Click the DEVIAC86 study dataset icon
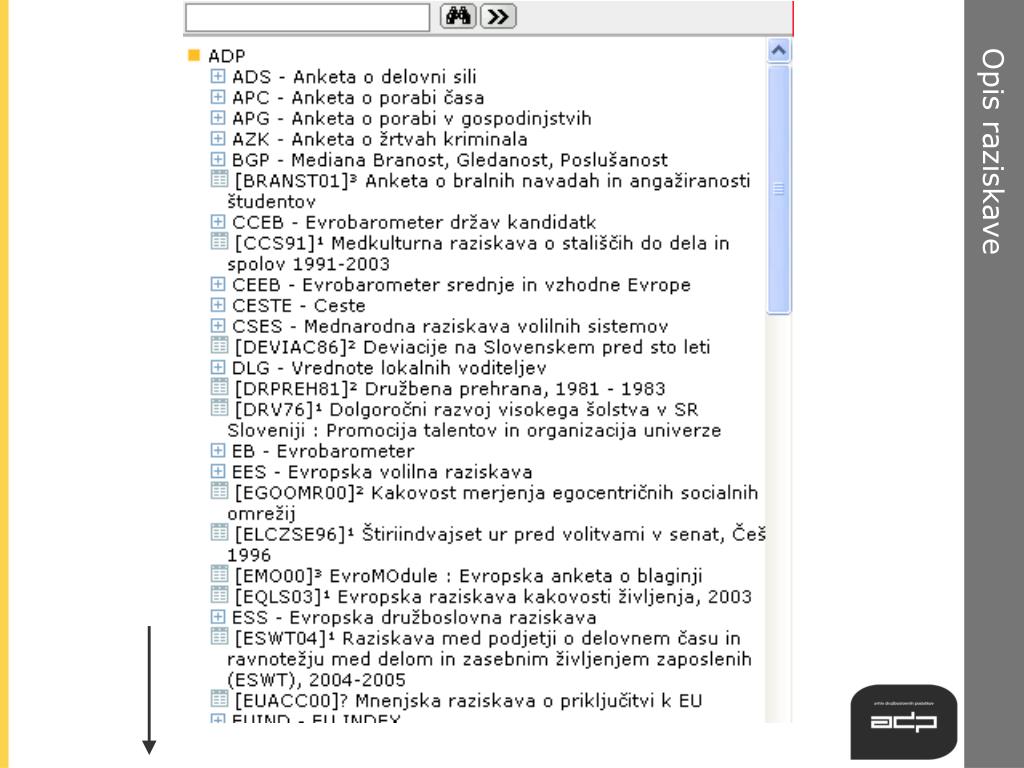1024x768 pixels. click(x=219, y=345)
